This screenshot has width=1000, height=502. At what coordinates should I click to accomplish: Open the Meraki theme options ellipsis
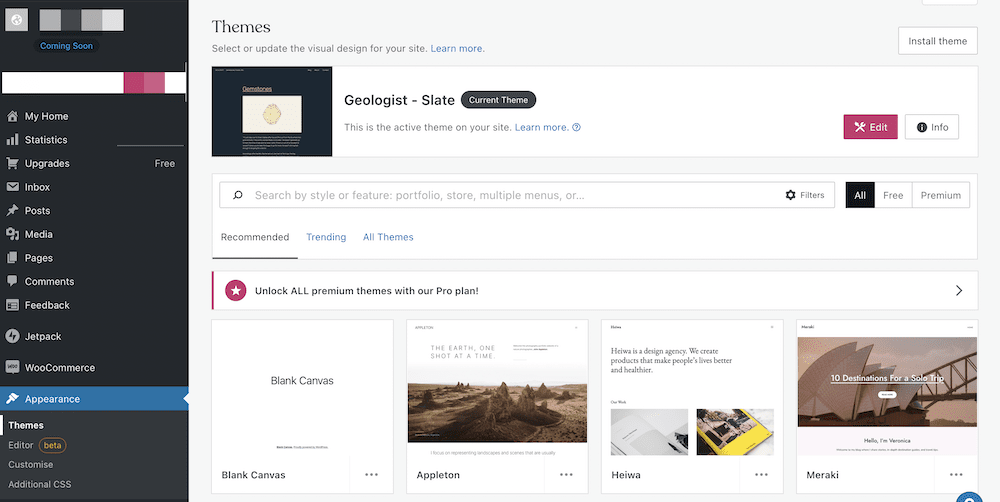click(956, 475)
